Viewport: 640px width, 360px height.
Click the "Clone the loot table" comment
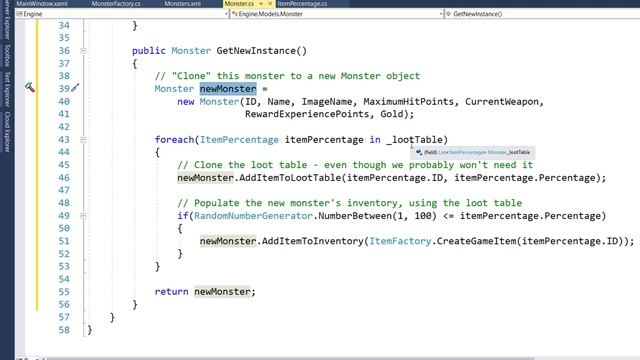pos(355,165)
